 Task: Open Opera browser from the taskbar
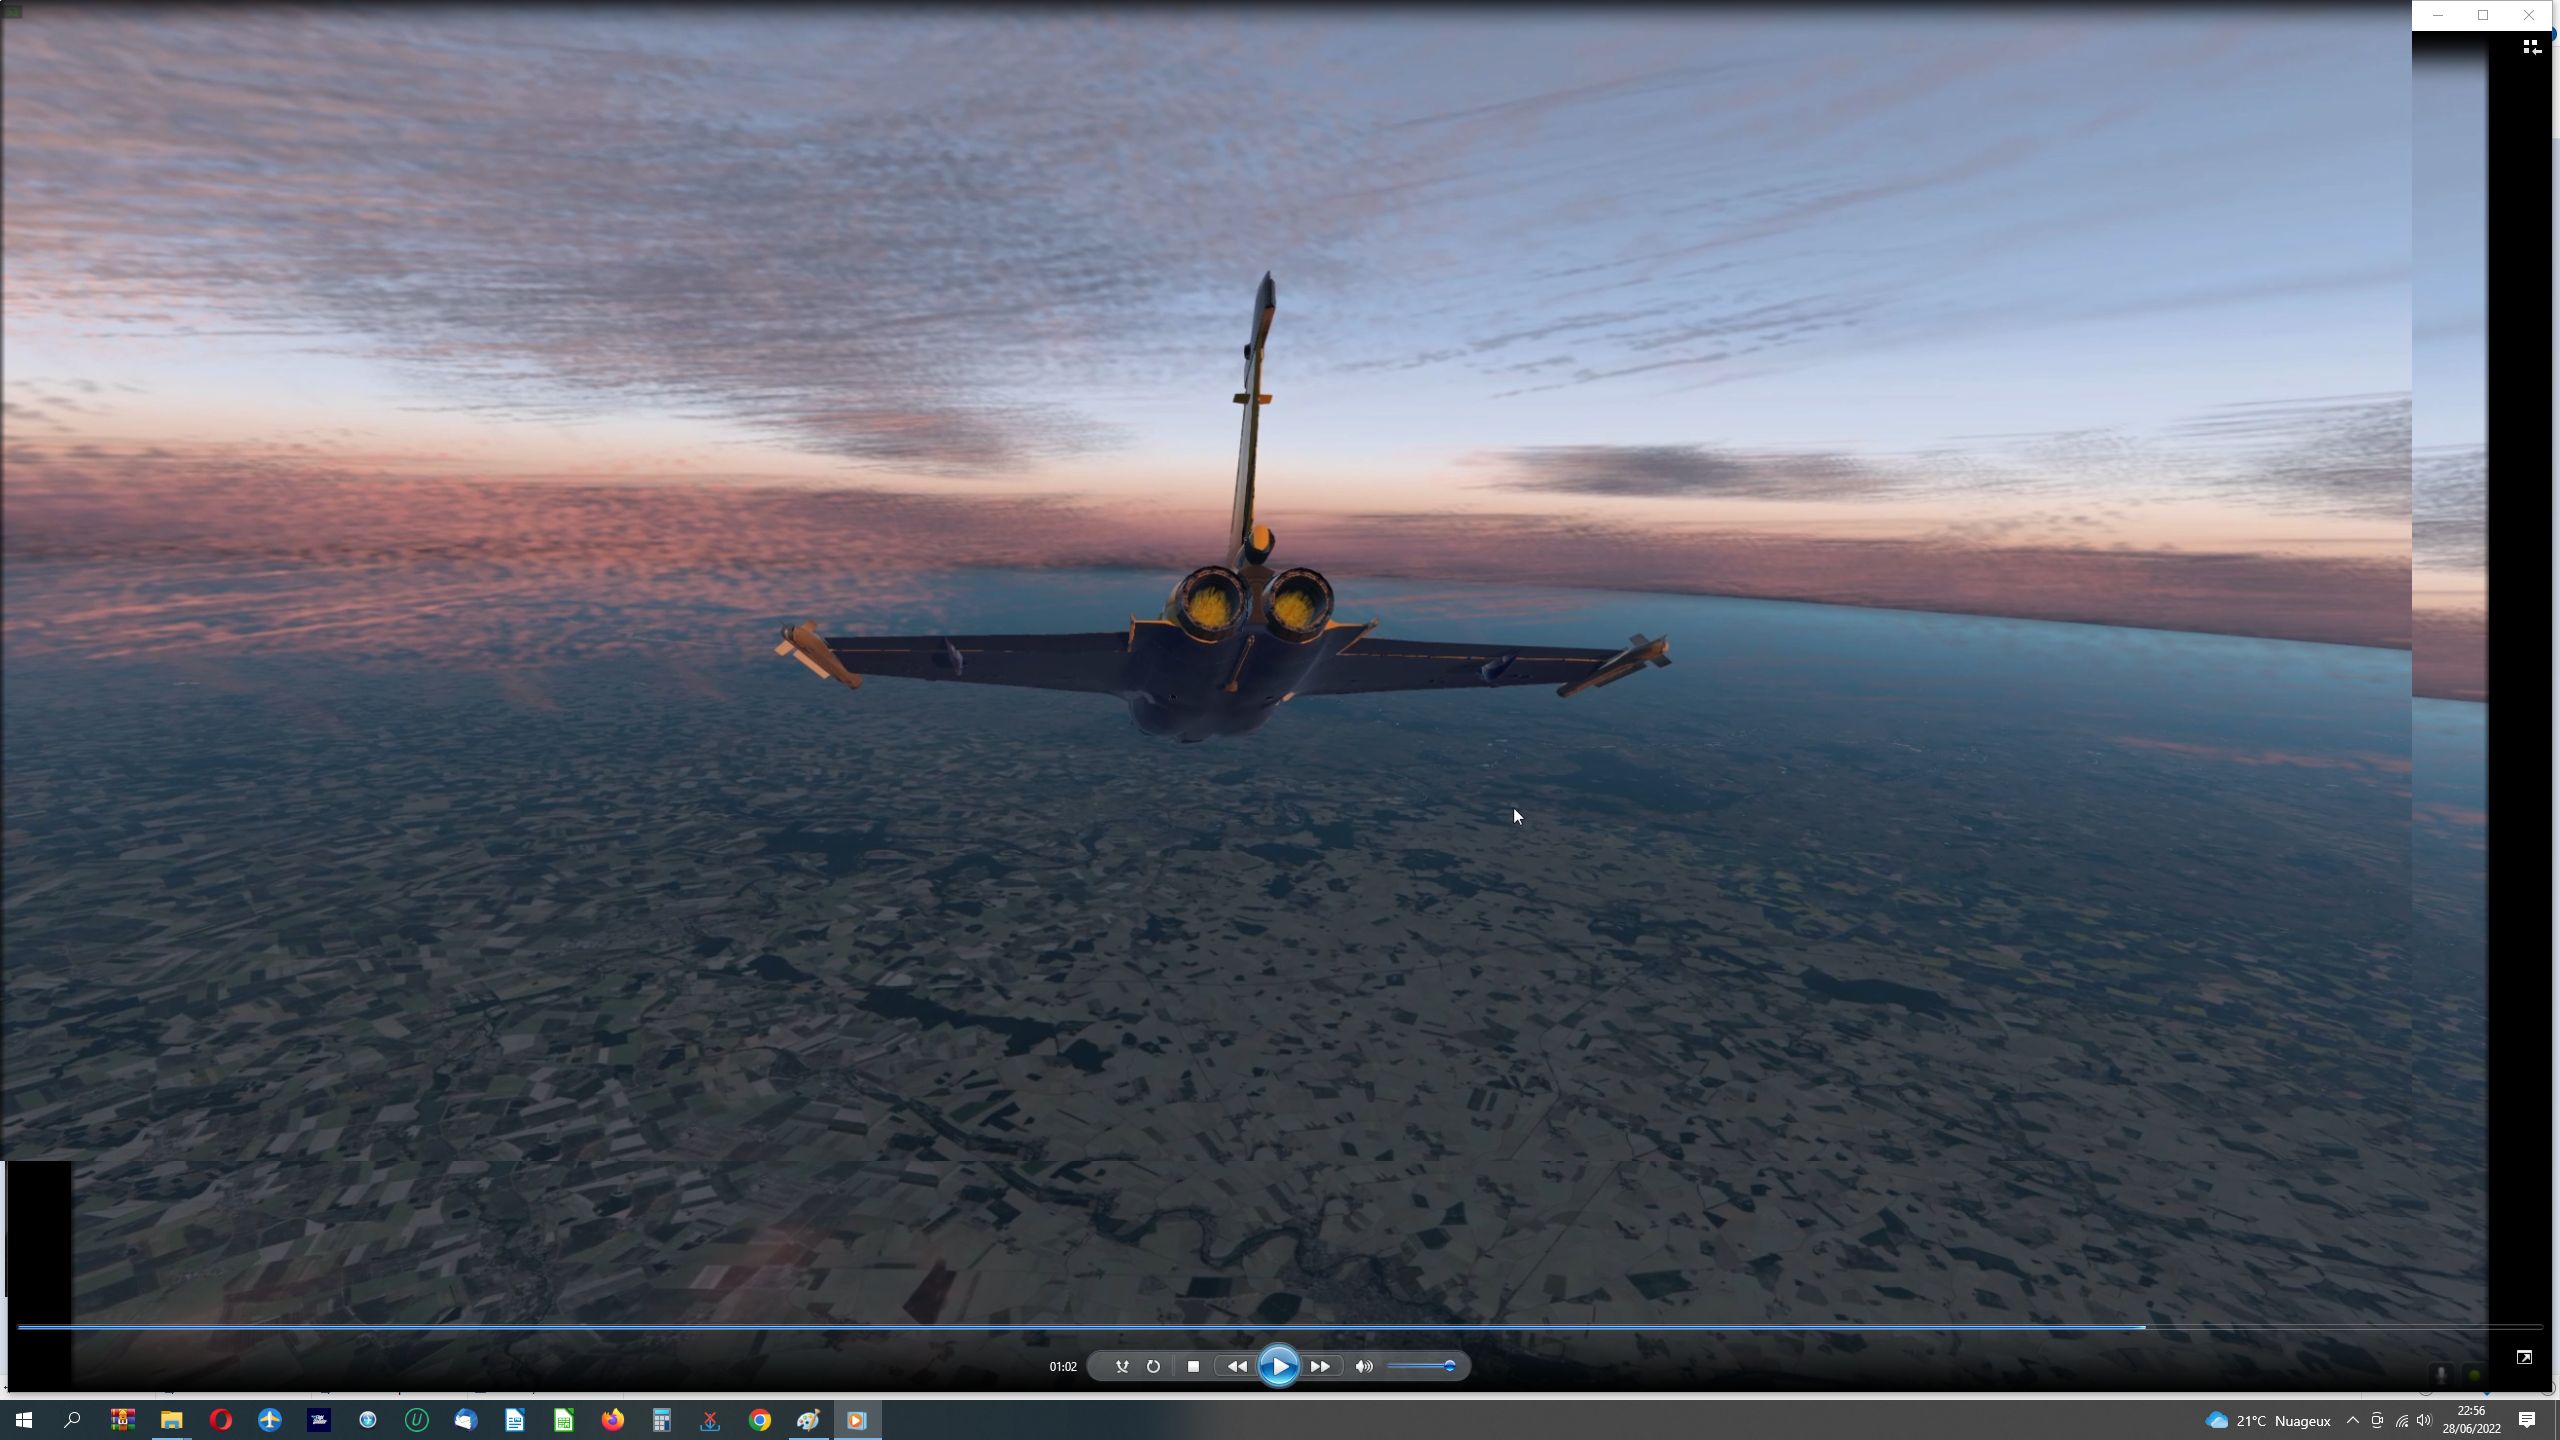[220, 1420]
